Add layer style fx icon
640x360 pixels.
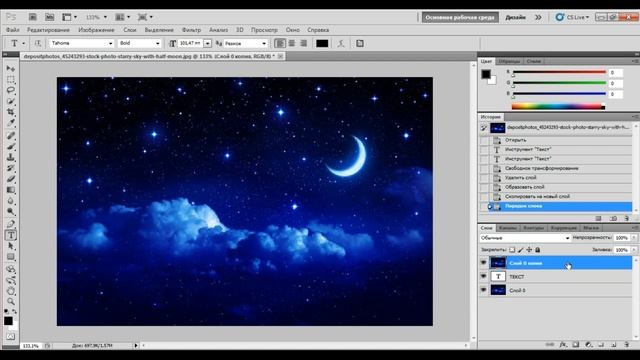(x=563, y=345)
